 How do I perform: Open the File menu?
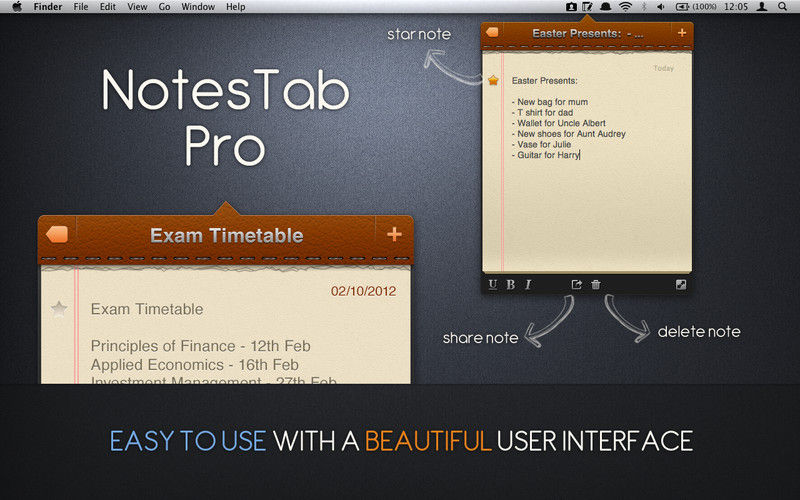point(81,7)
